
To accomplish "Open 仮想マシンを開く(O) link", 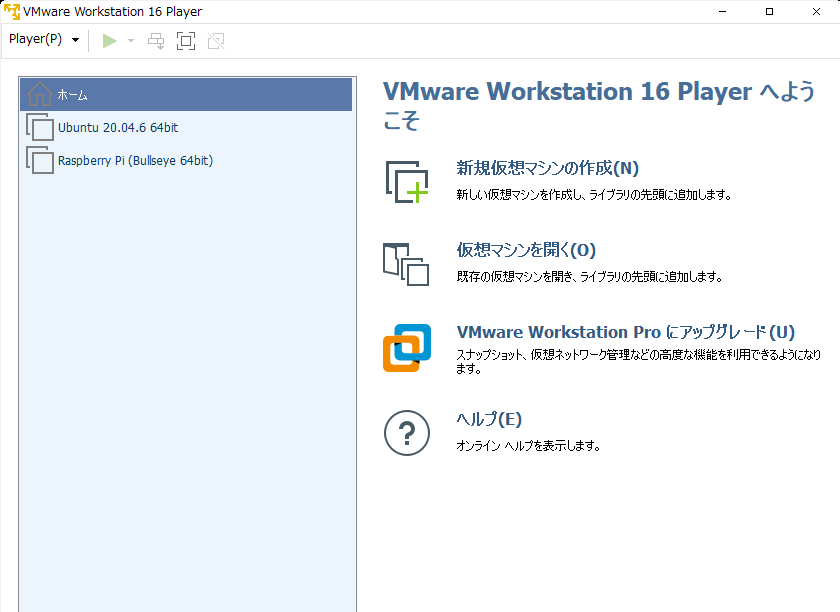I will pos(526,250).
